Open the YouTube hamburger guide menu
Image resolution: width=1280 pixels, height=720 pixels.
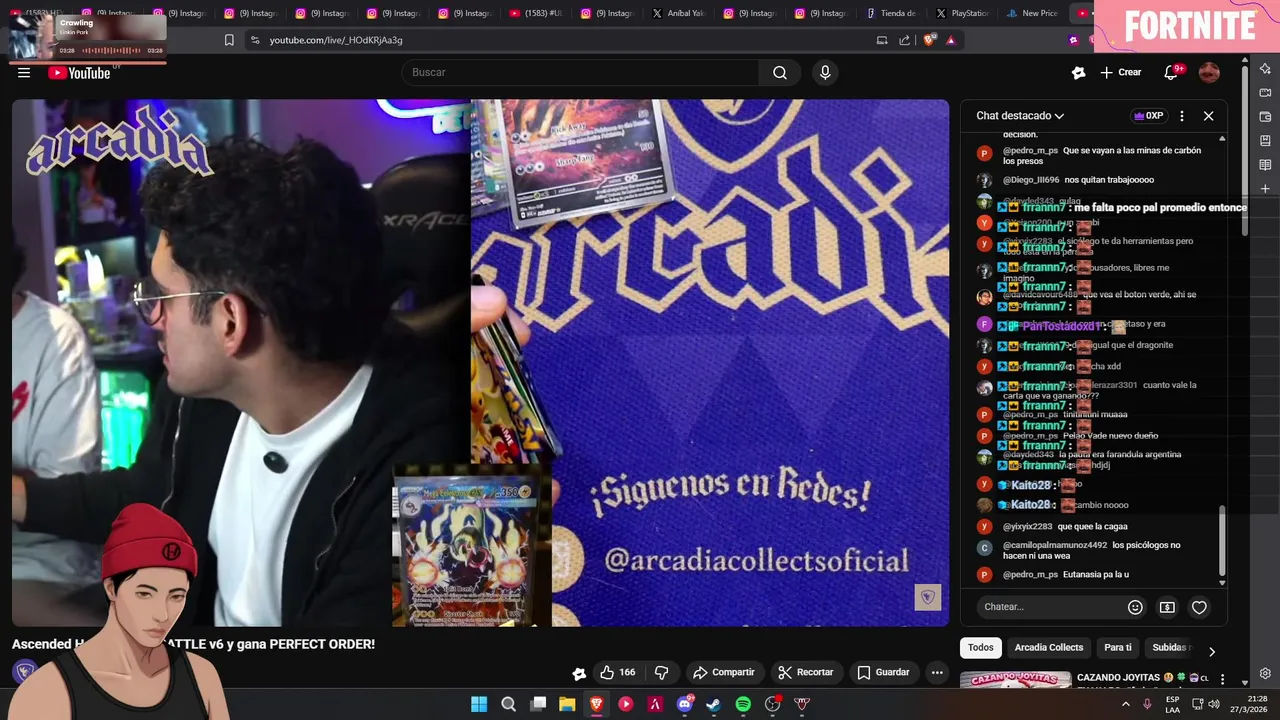pyautogui.click(x=24, y=73)
